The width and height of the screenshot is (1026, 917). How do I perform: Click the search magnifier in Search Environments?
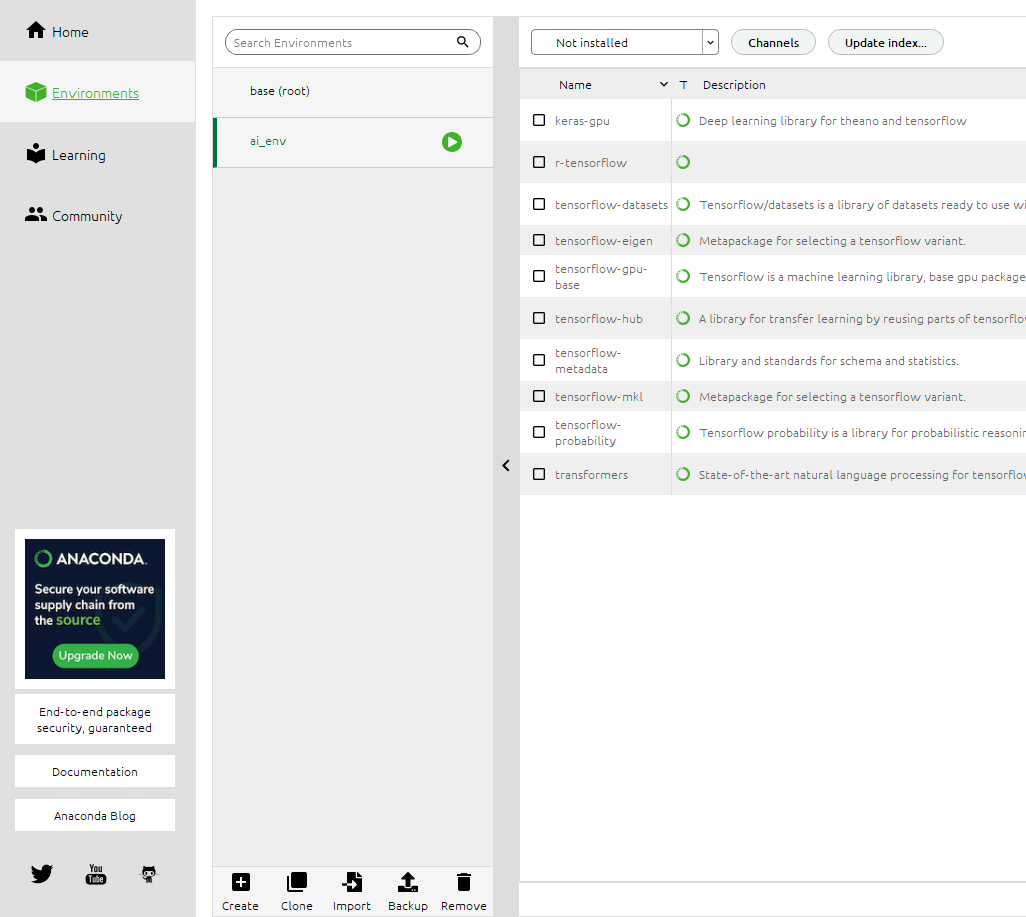click(463, 42)
